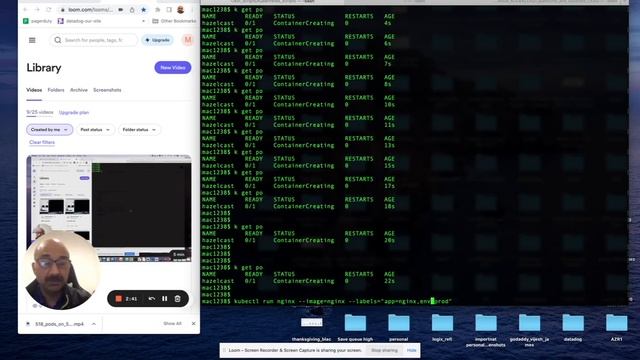Image resolution: width=640 pixels, height=360 pixels.
Task: Switch to the Screenshots tab
Action: point(107,90)
